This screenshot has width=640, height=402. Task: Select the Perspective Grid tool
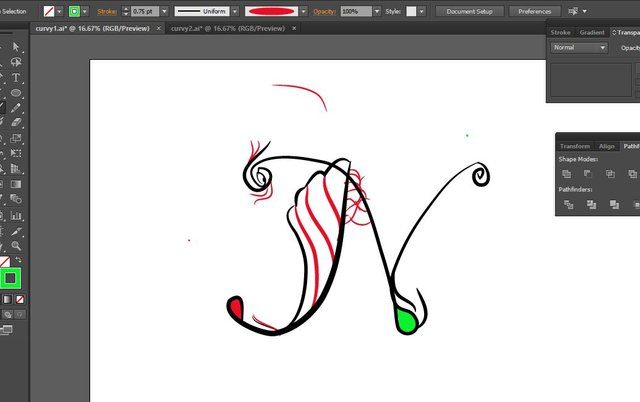[x=16, y=169]
